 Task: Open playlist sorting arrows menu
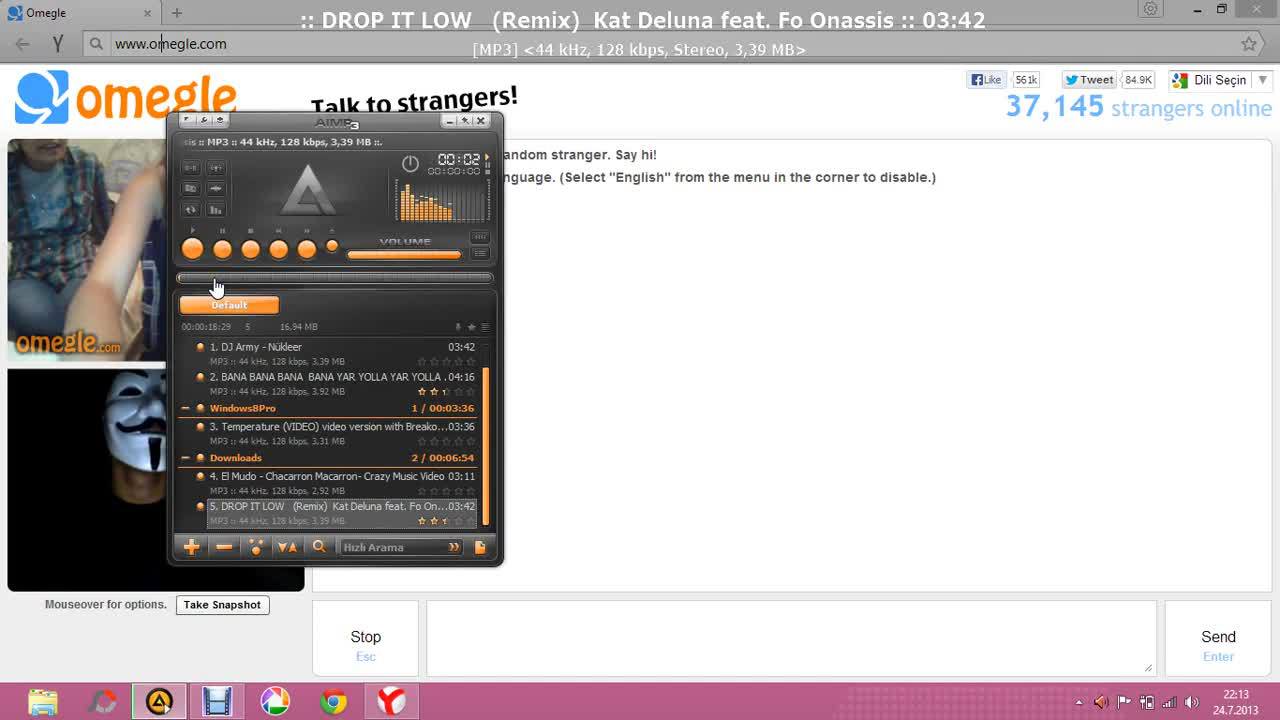[287, 547]
